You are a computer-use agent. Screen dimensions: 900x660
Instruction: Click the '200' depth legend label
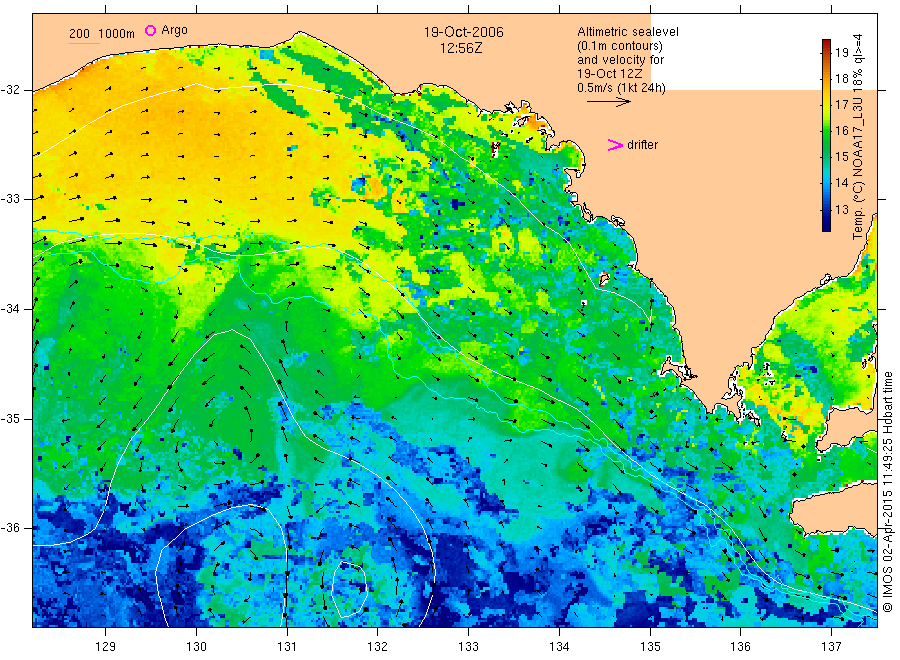(79, 34)
